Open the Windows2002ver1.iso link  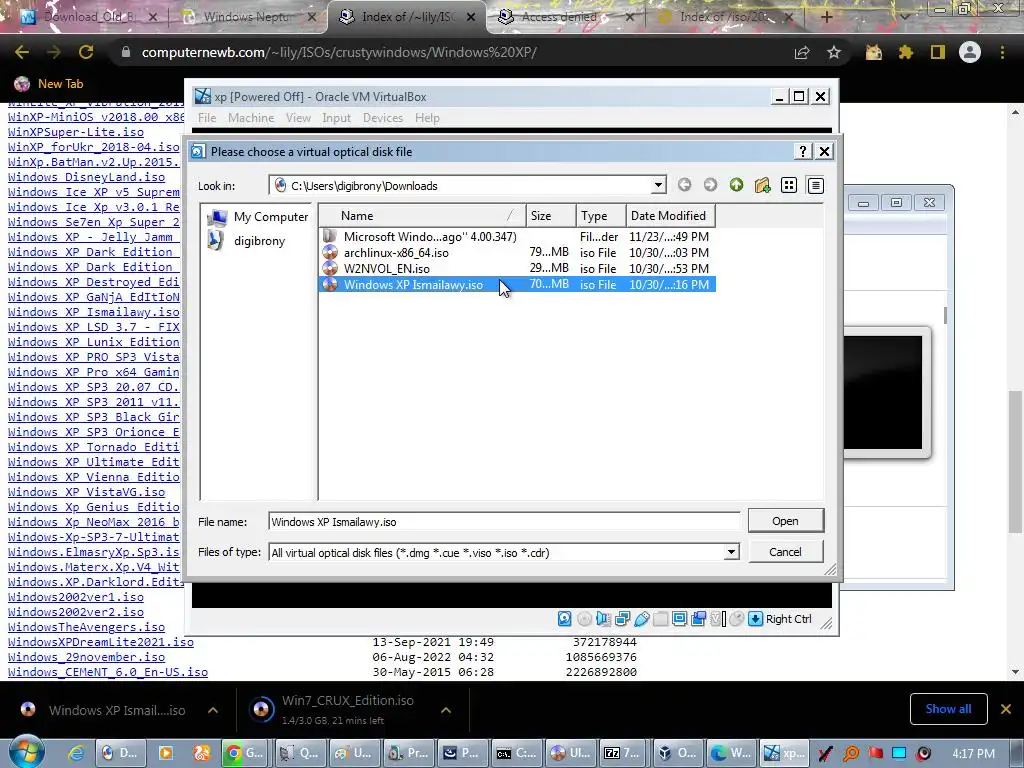[76, 597]
